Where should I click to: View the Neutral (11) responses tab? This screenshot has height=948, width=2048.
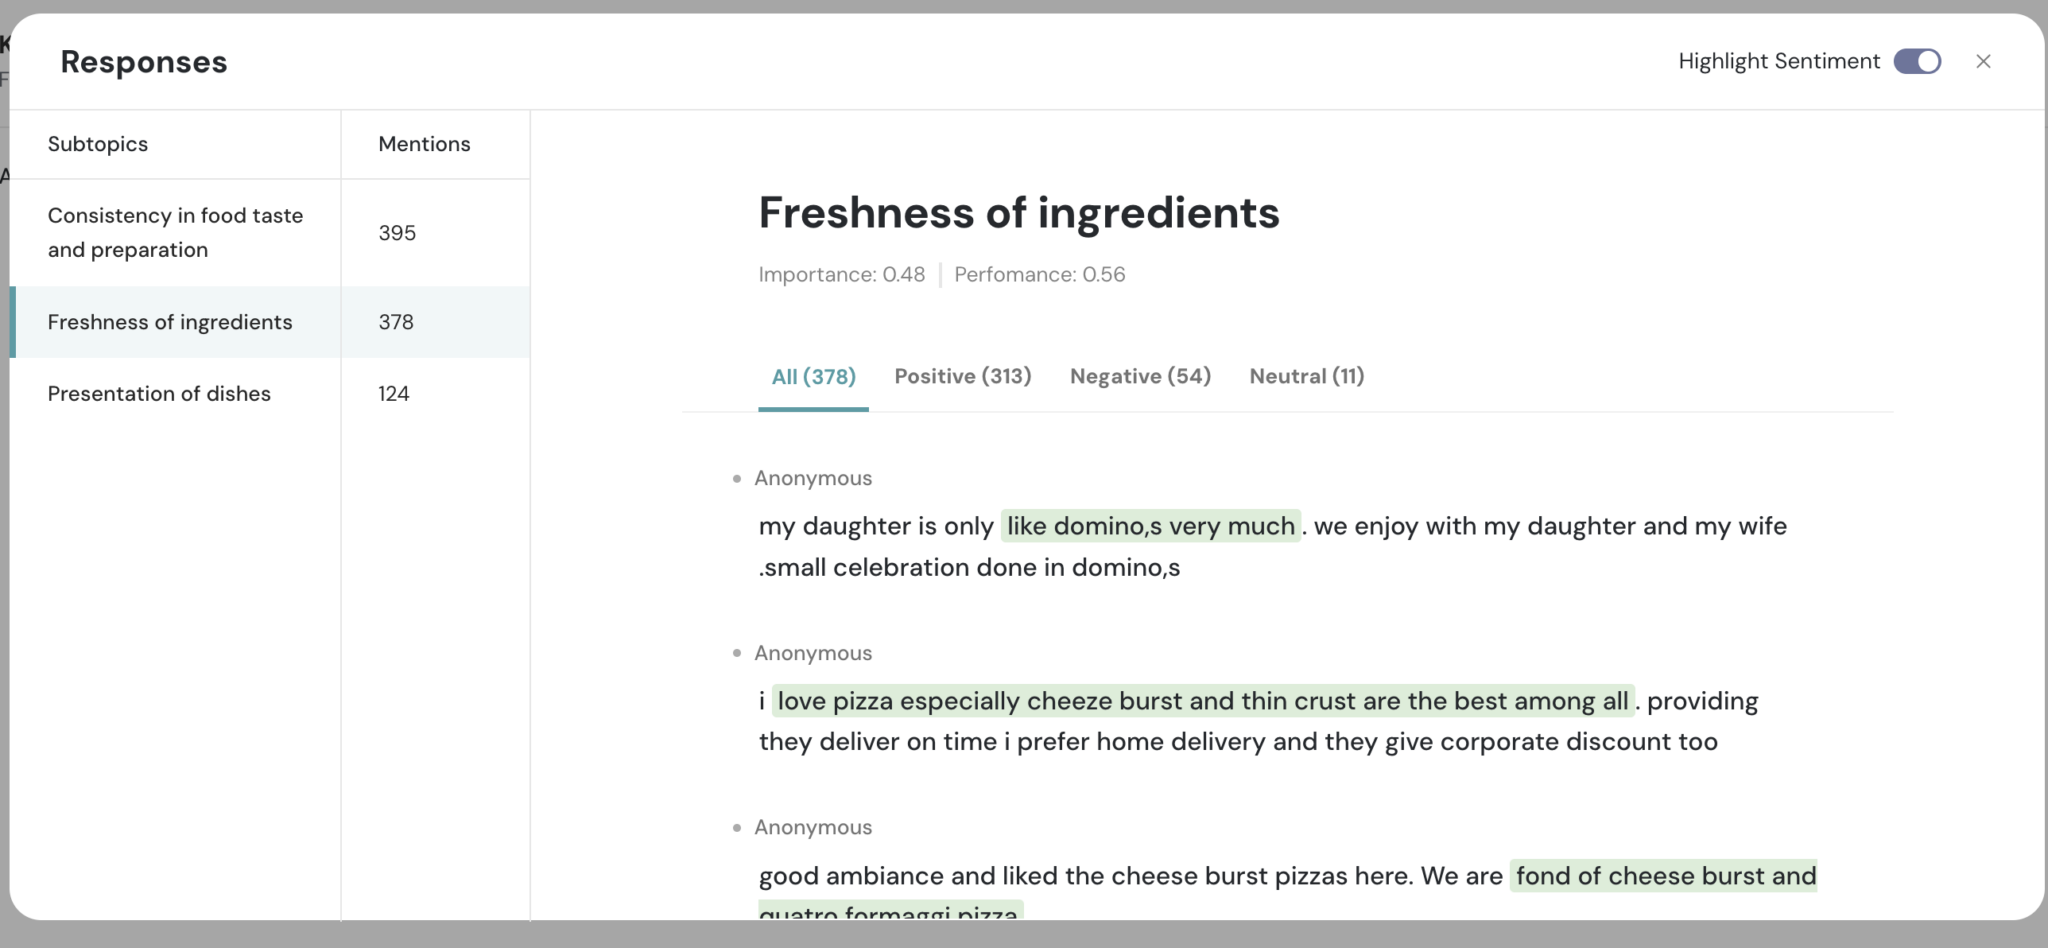[1306, 376]
